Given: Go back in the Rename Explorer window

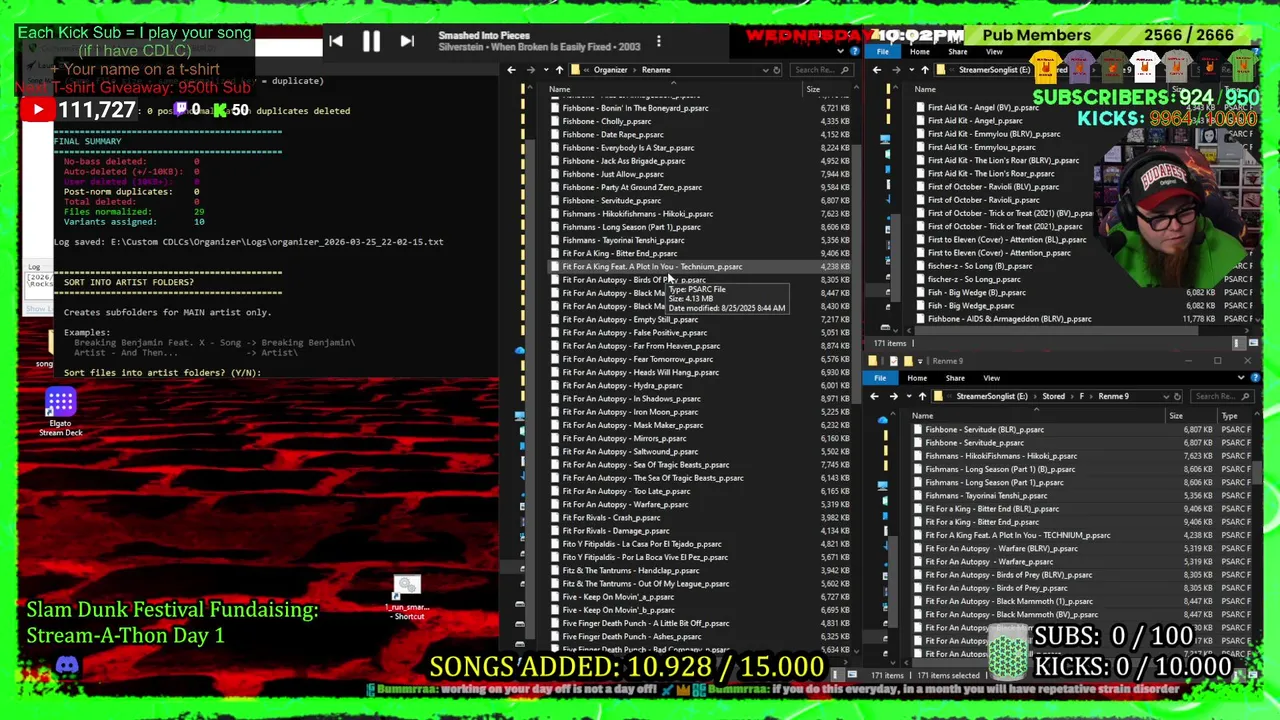Looking at the screenshot, I should point(511,70).
